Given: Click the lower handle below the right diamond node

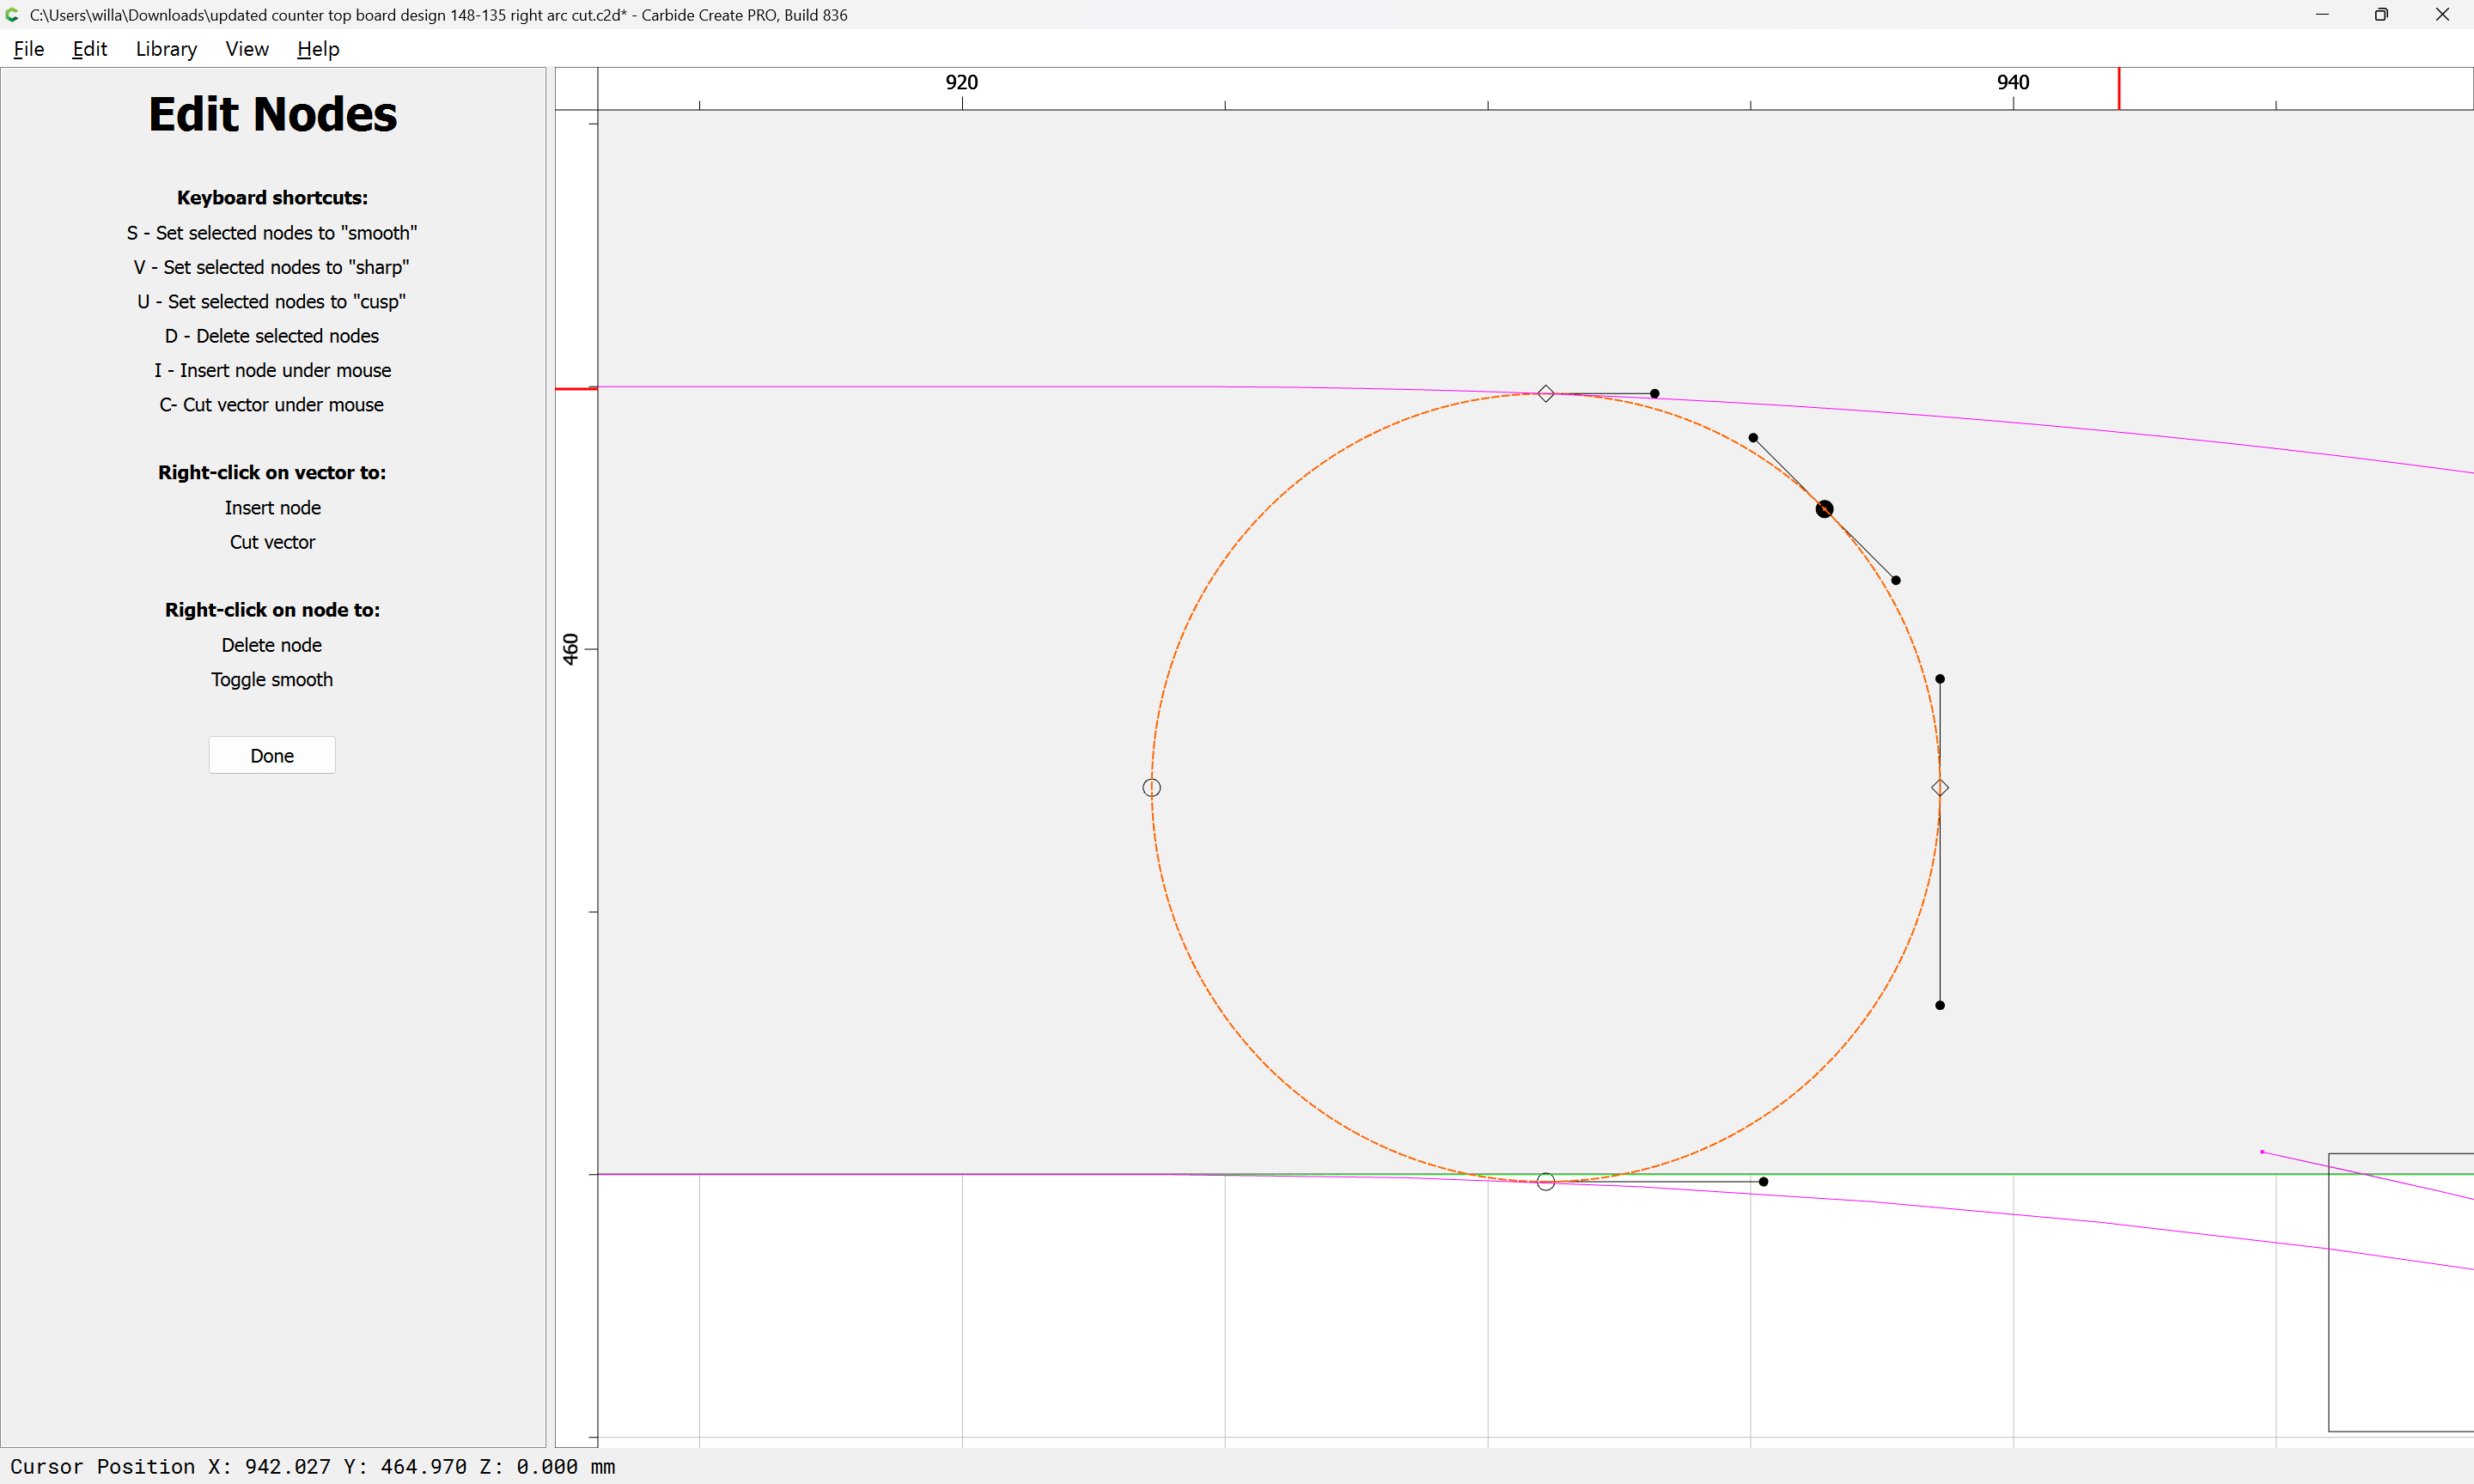Looking at the screenshot, I should (1940, 1005).
